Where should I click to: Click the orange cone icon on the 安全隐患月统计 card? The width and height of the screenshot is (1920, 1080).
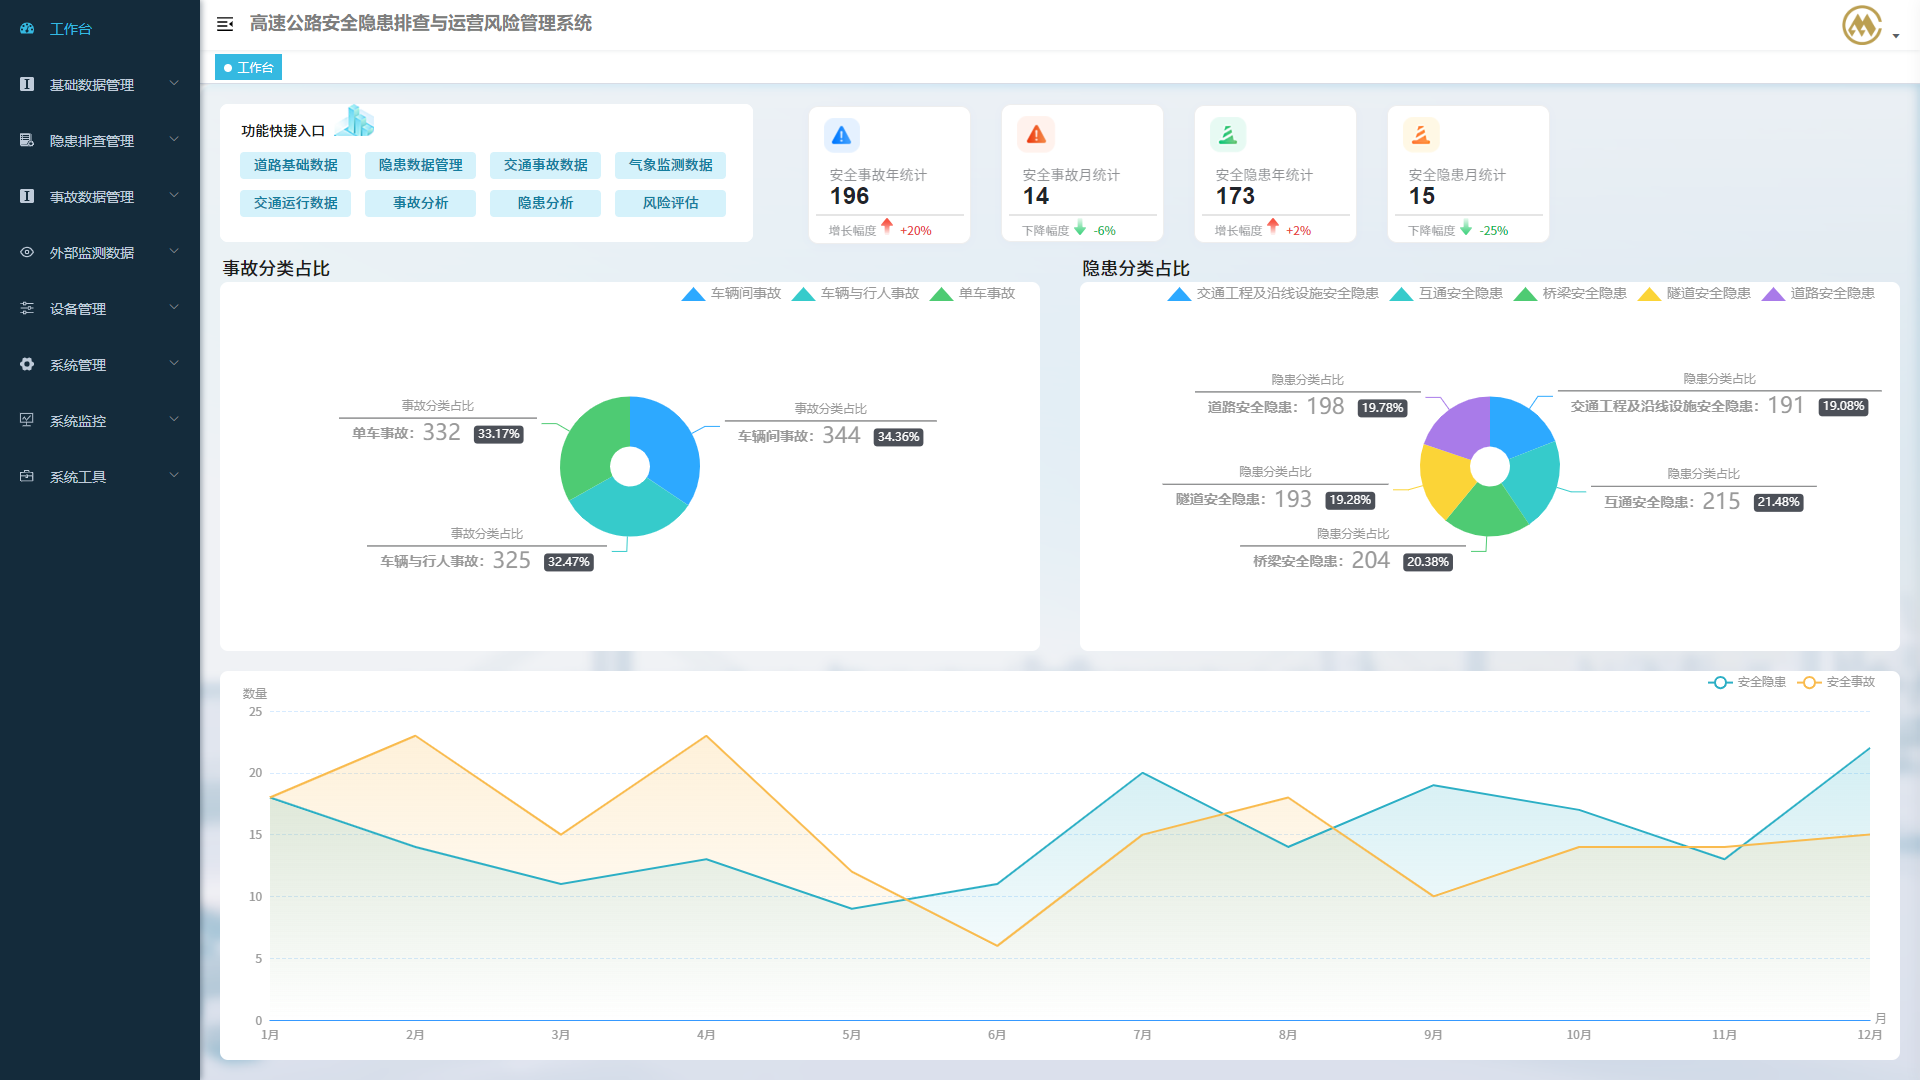coord(1421,134)
